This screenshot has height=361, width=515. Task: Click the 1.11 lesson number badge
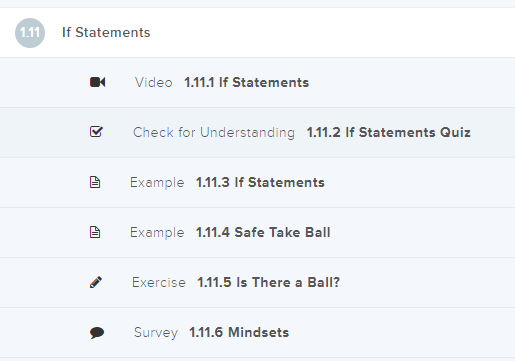[30, 33]
